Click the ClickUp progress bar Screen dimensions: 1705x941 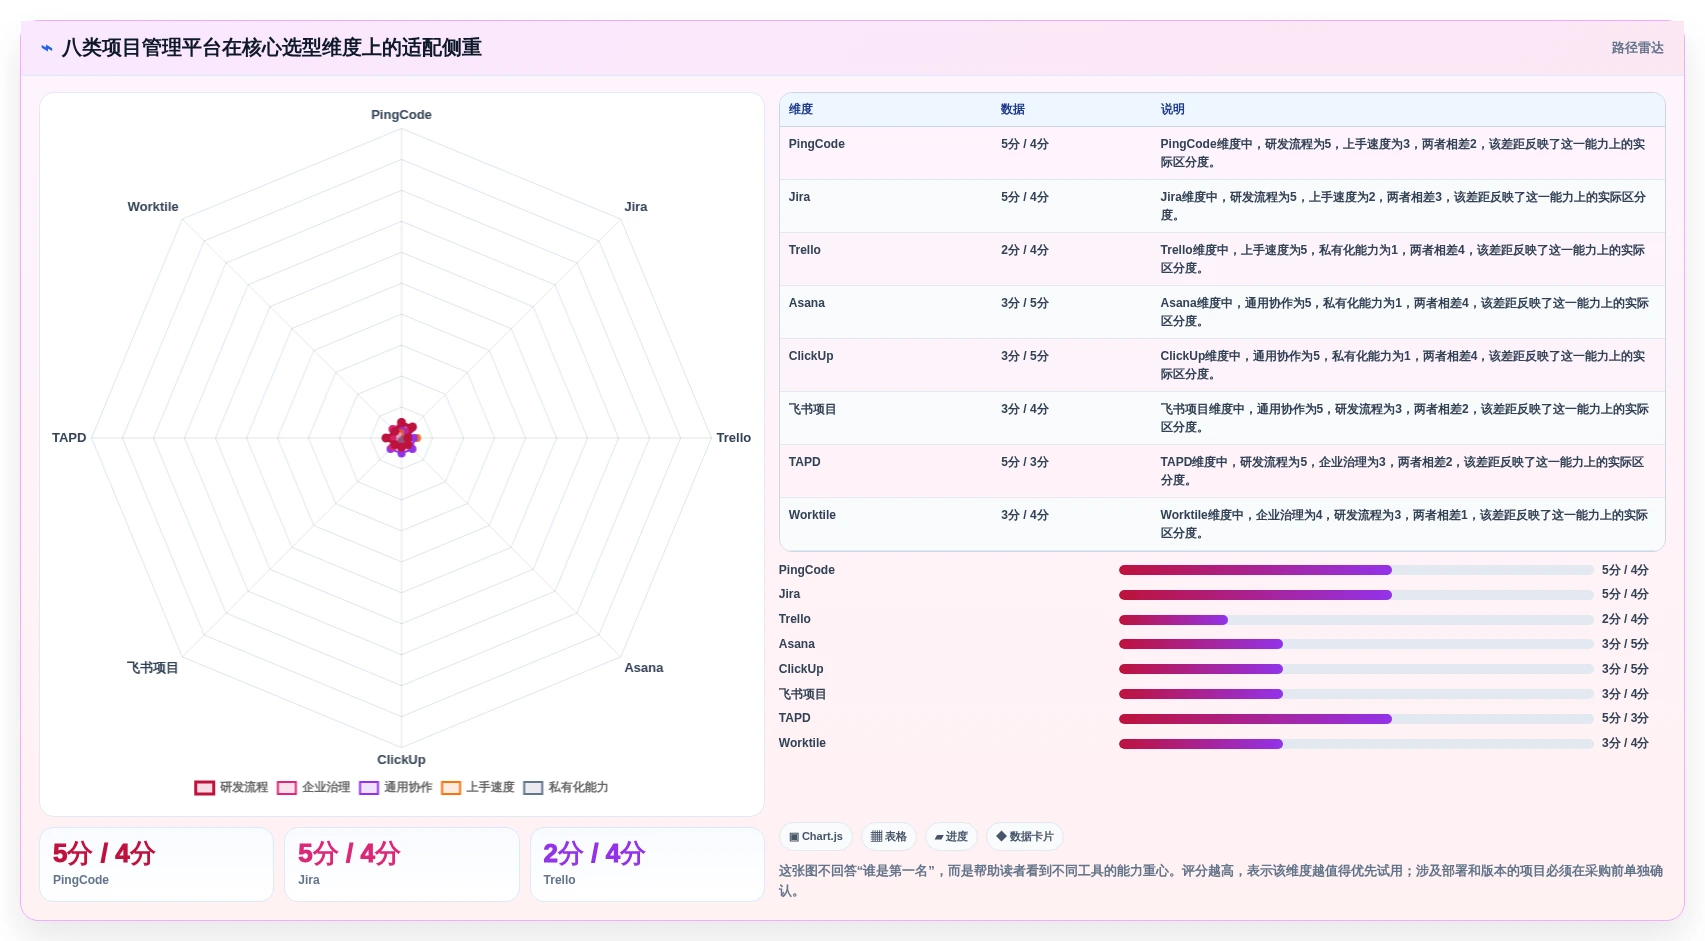(x=1356, y=669)
